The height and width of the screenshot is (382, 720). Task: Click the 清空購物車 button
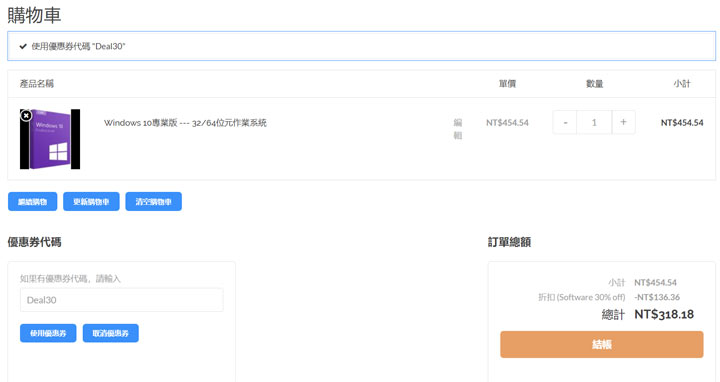(153, 202)
